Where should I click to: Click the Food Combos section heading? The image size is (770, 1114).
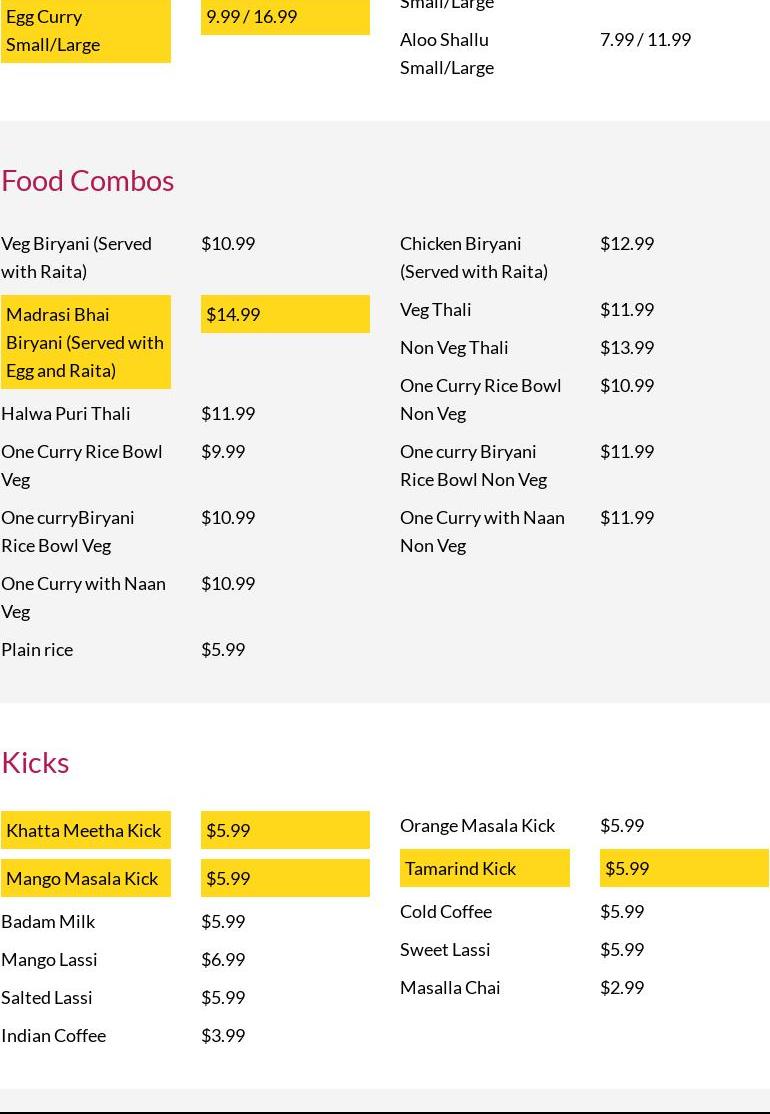pos(88,180)
